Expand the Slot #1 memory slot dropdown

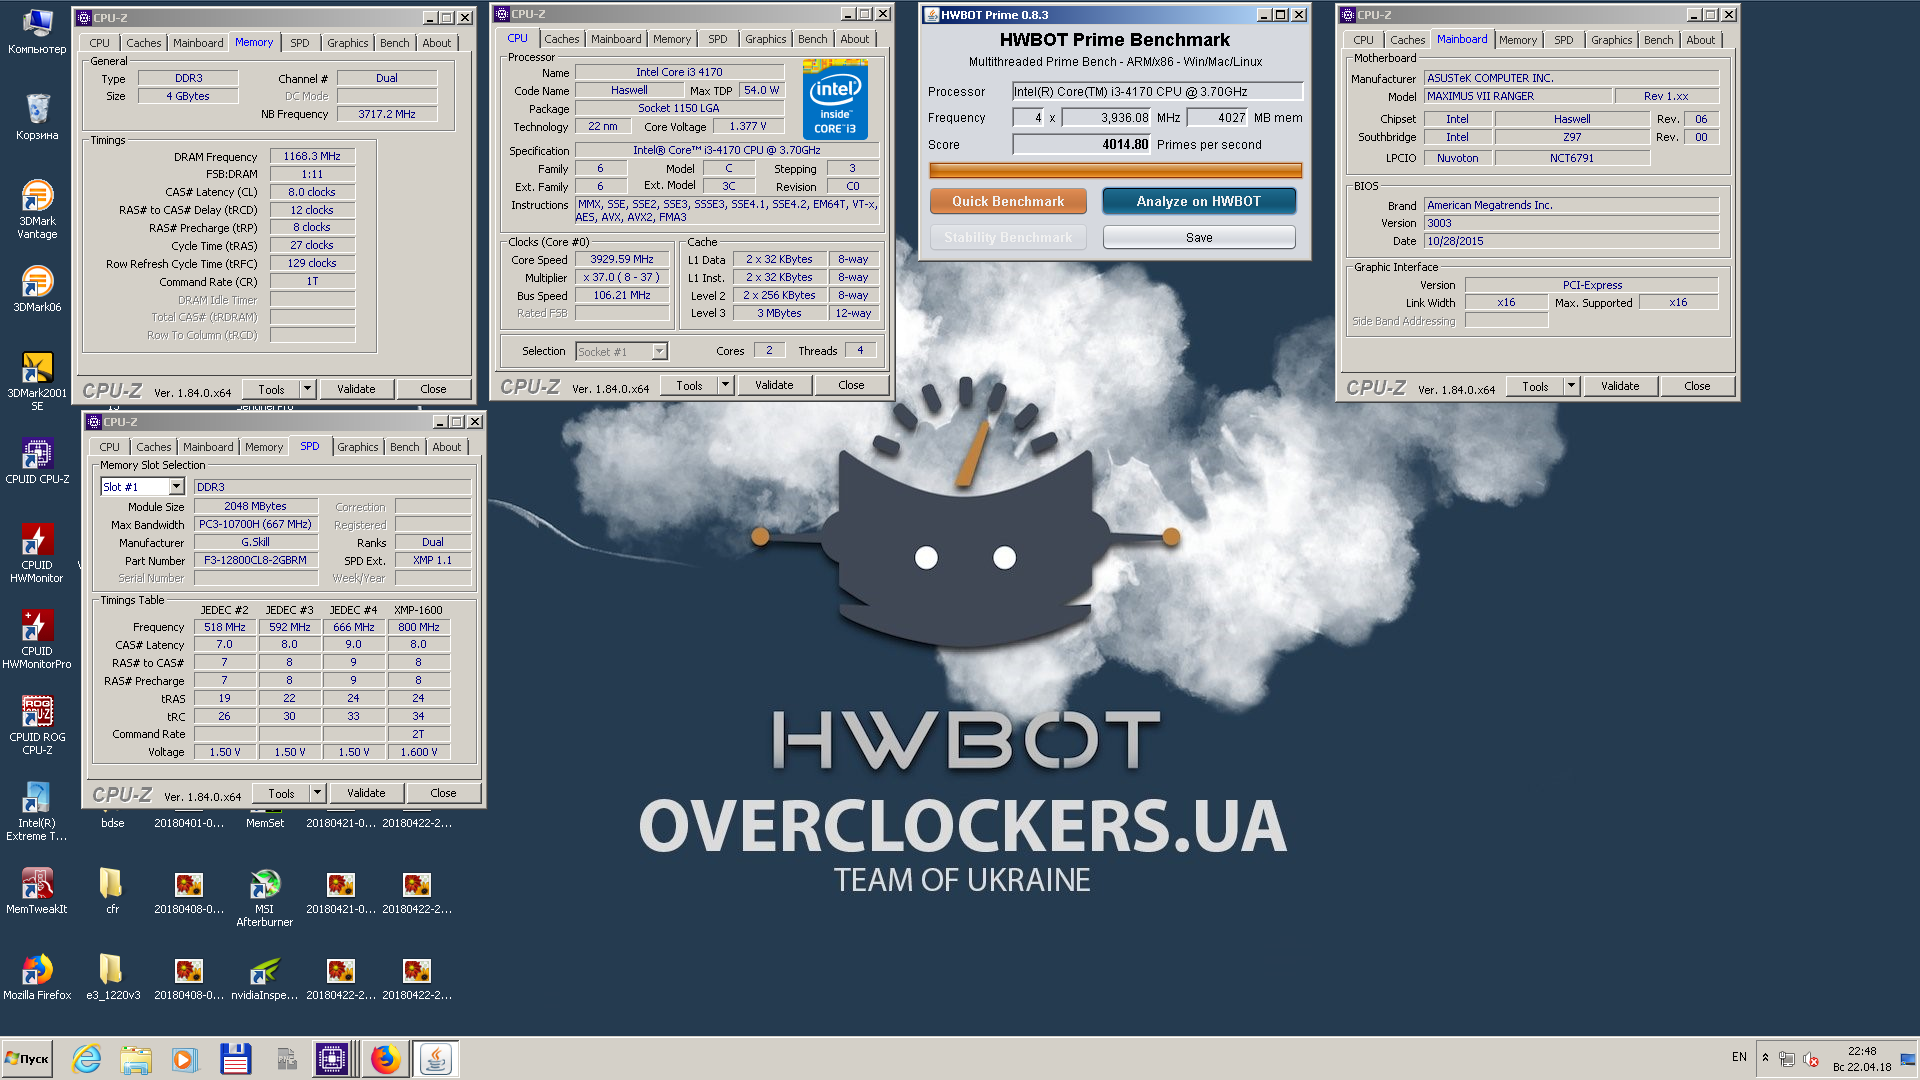(177, 487)
